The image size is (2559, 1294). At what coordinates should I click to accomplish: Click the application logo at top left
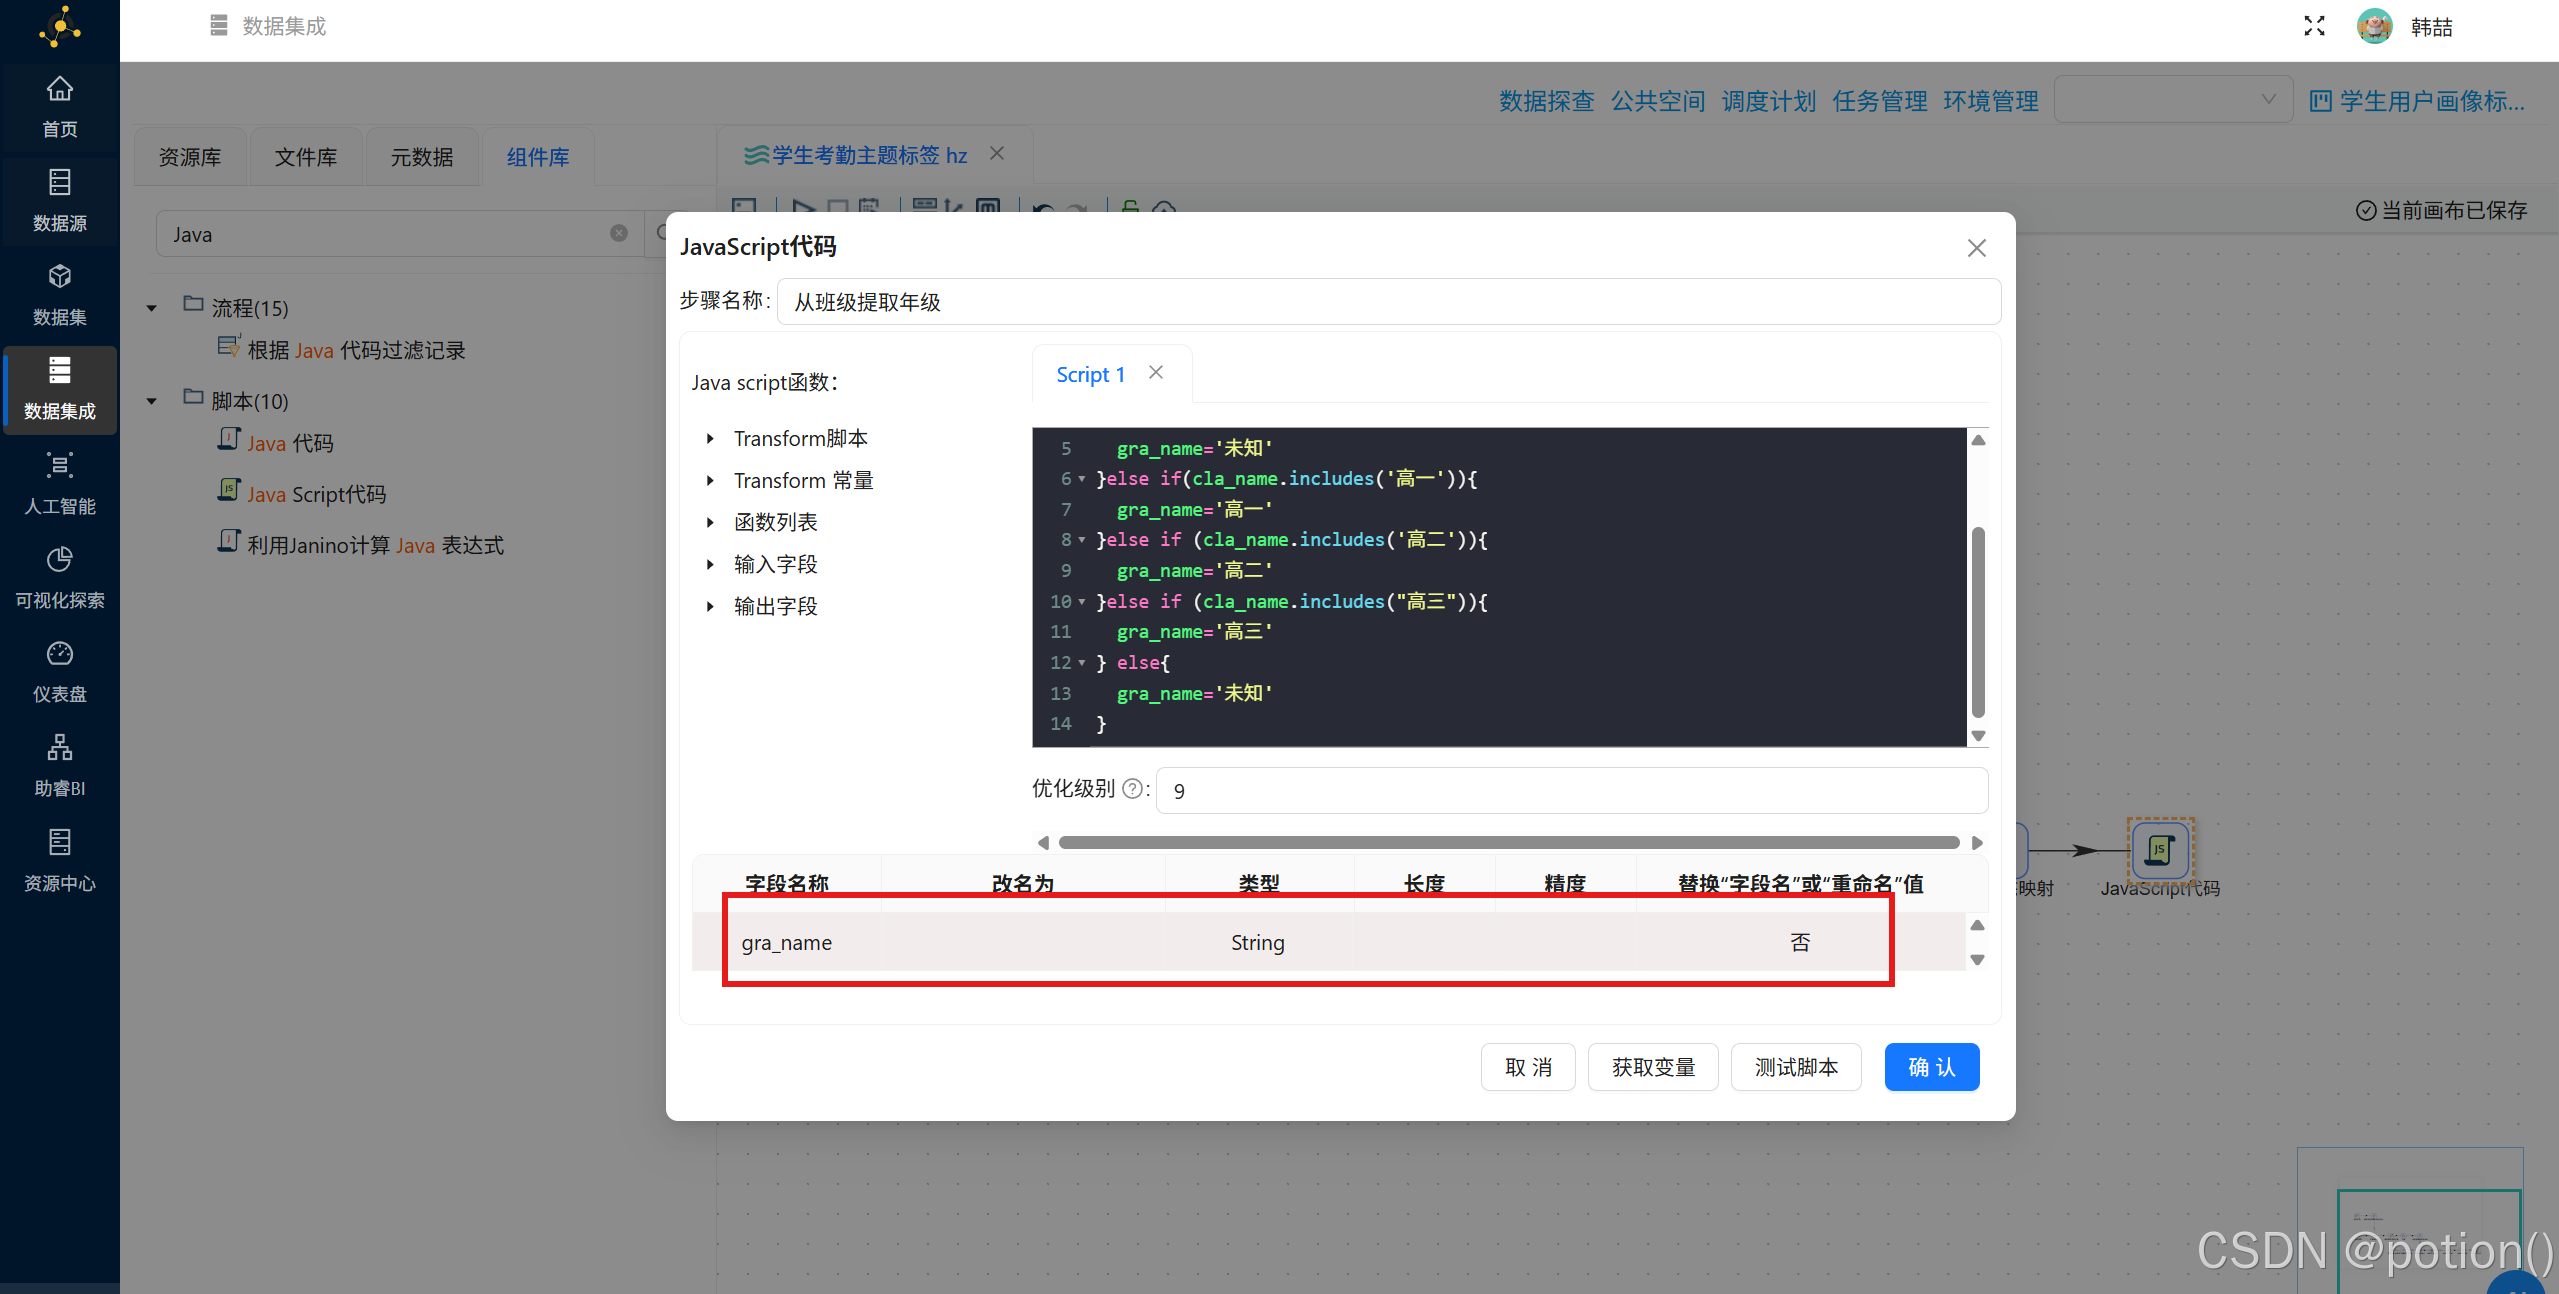[x=60, y=27]
